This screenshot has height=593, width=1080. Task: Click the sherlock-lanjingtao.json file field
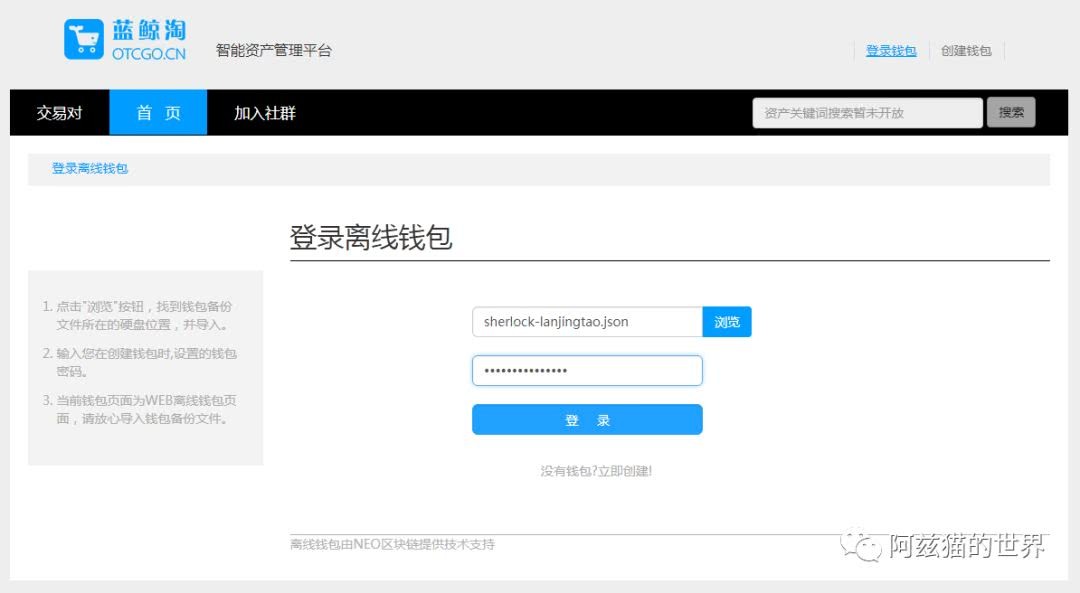pos(587,322)
